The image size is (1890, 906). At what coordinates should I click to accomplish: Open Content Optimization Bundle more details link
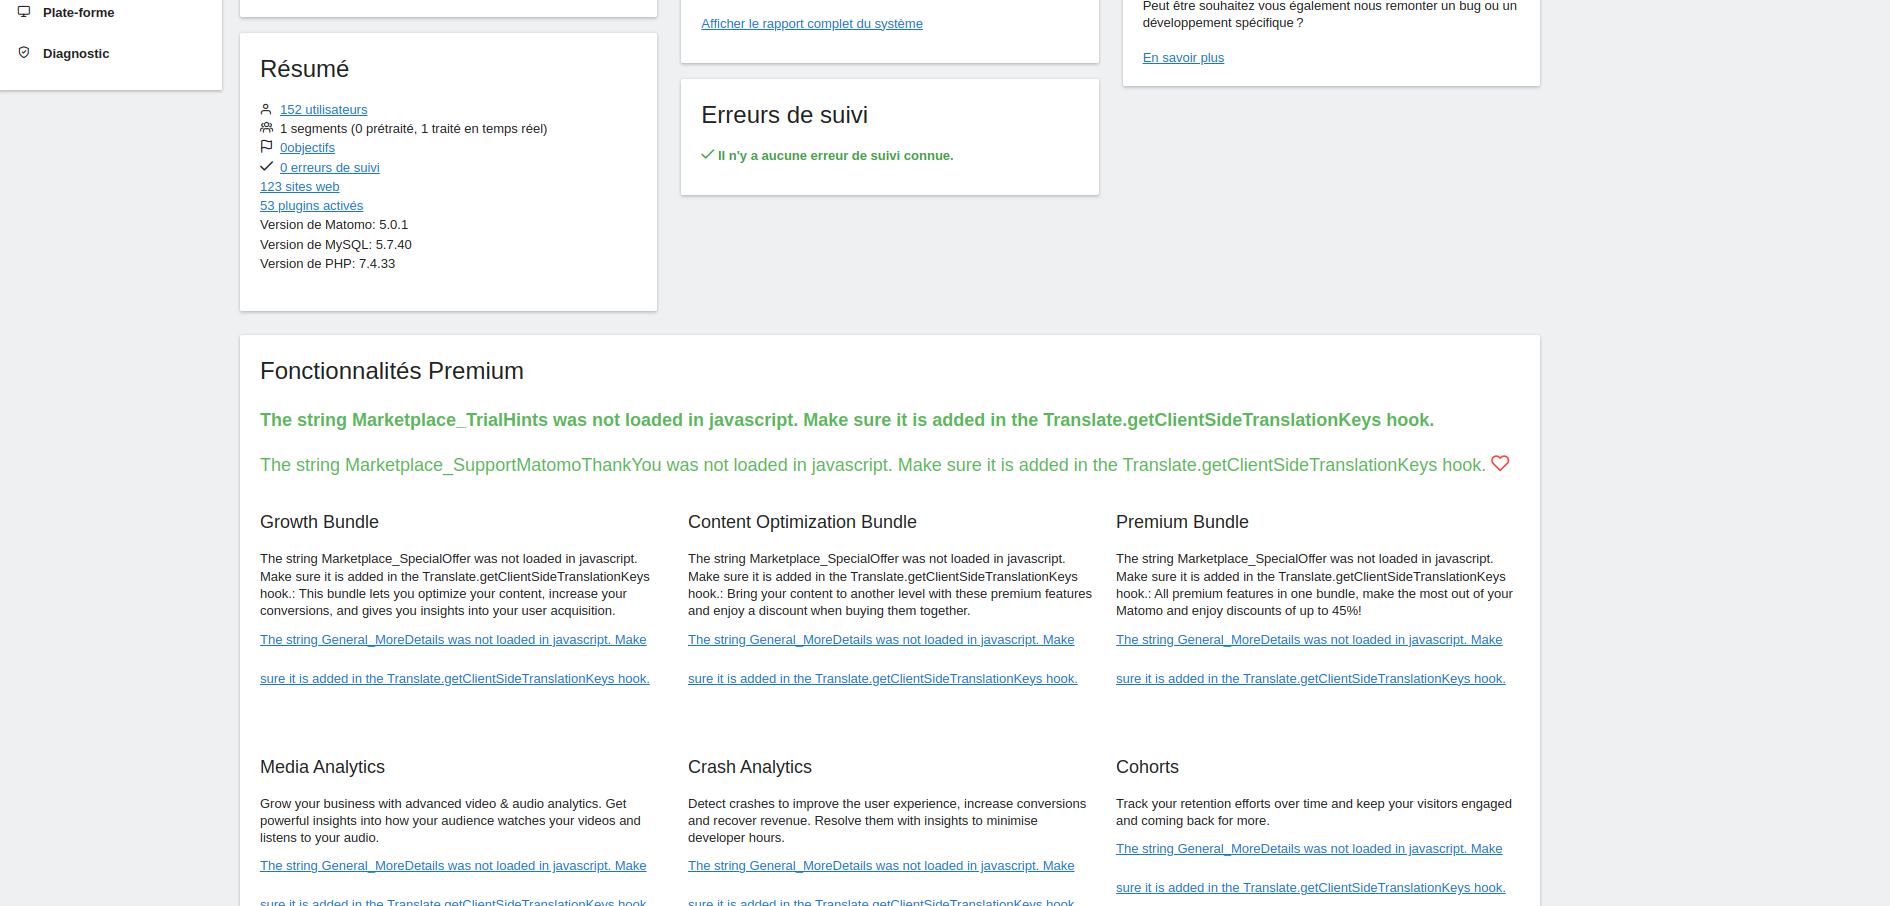[x=882, y=659]
